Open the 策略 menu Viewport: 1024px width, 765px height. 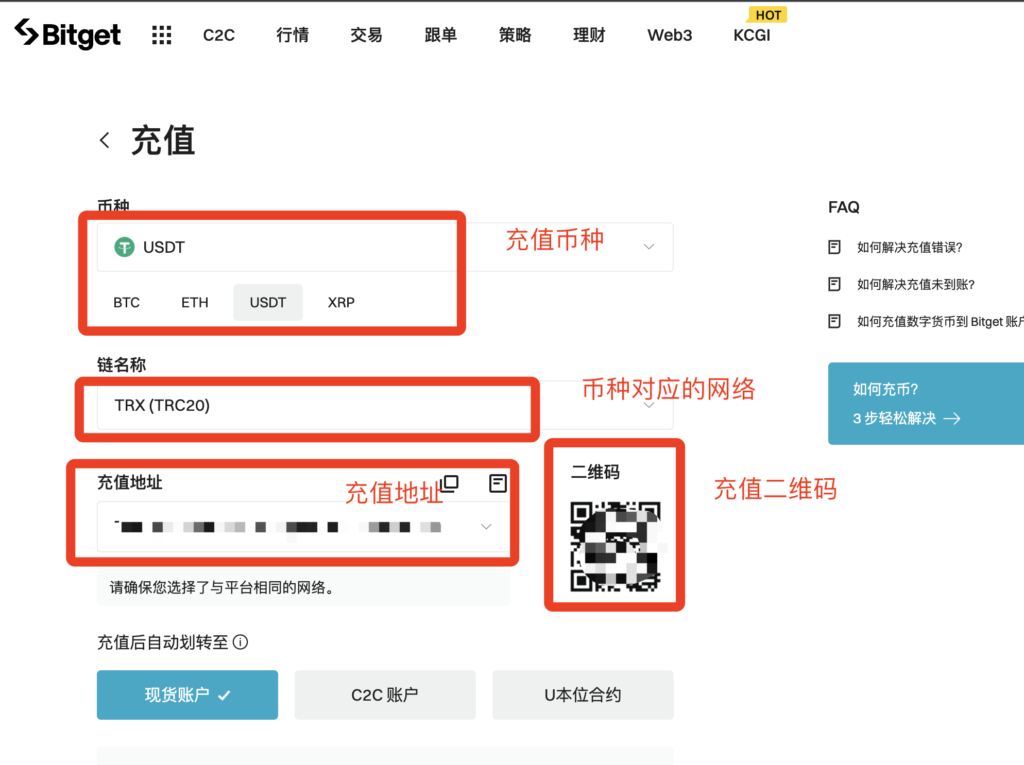point(515,35)
